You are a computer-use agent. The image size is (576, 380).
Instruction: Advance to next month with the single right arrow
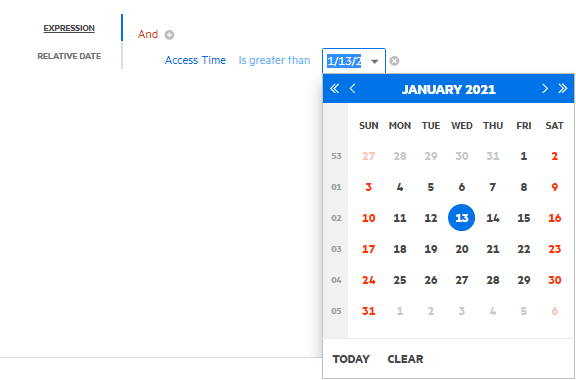[545, 89]
